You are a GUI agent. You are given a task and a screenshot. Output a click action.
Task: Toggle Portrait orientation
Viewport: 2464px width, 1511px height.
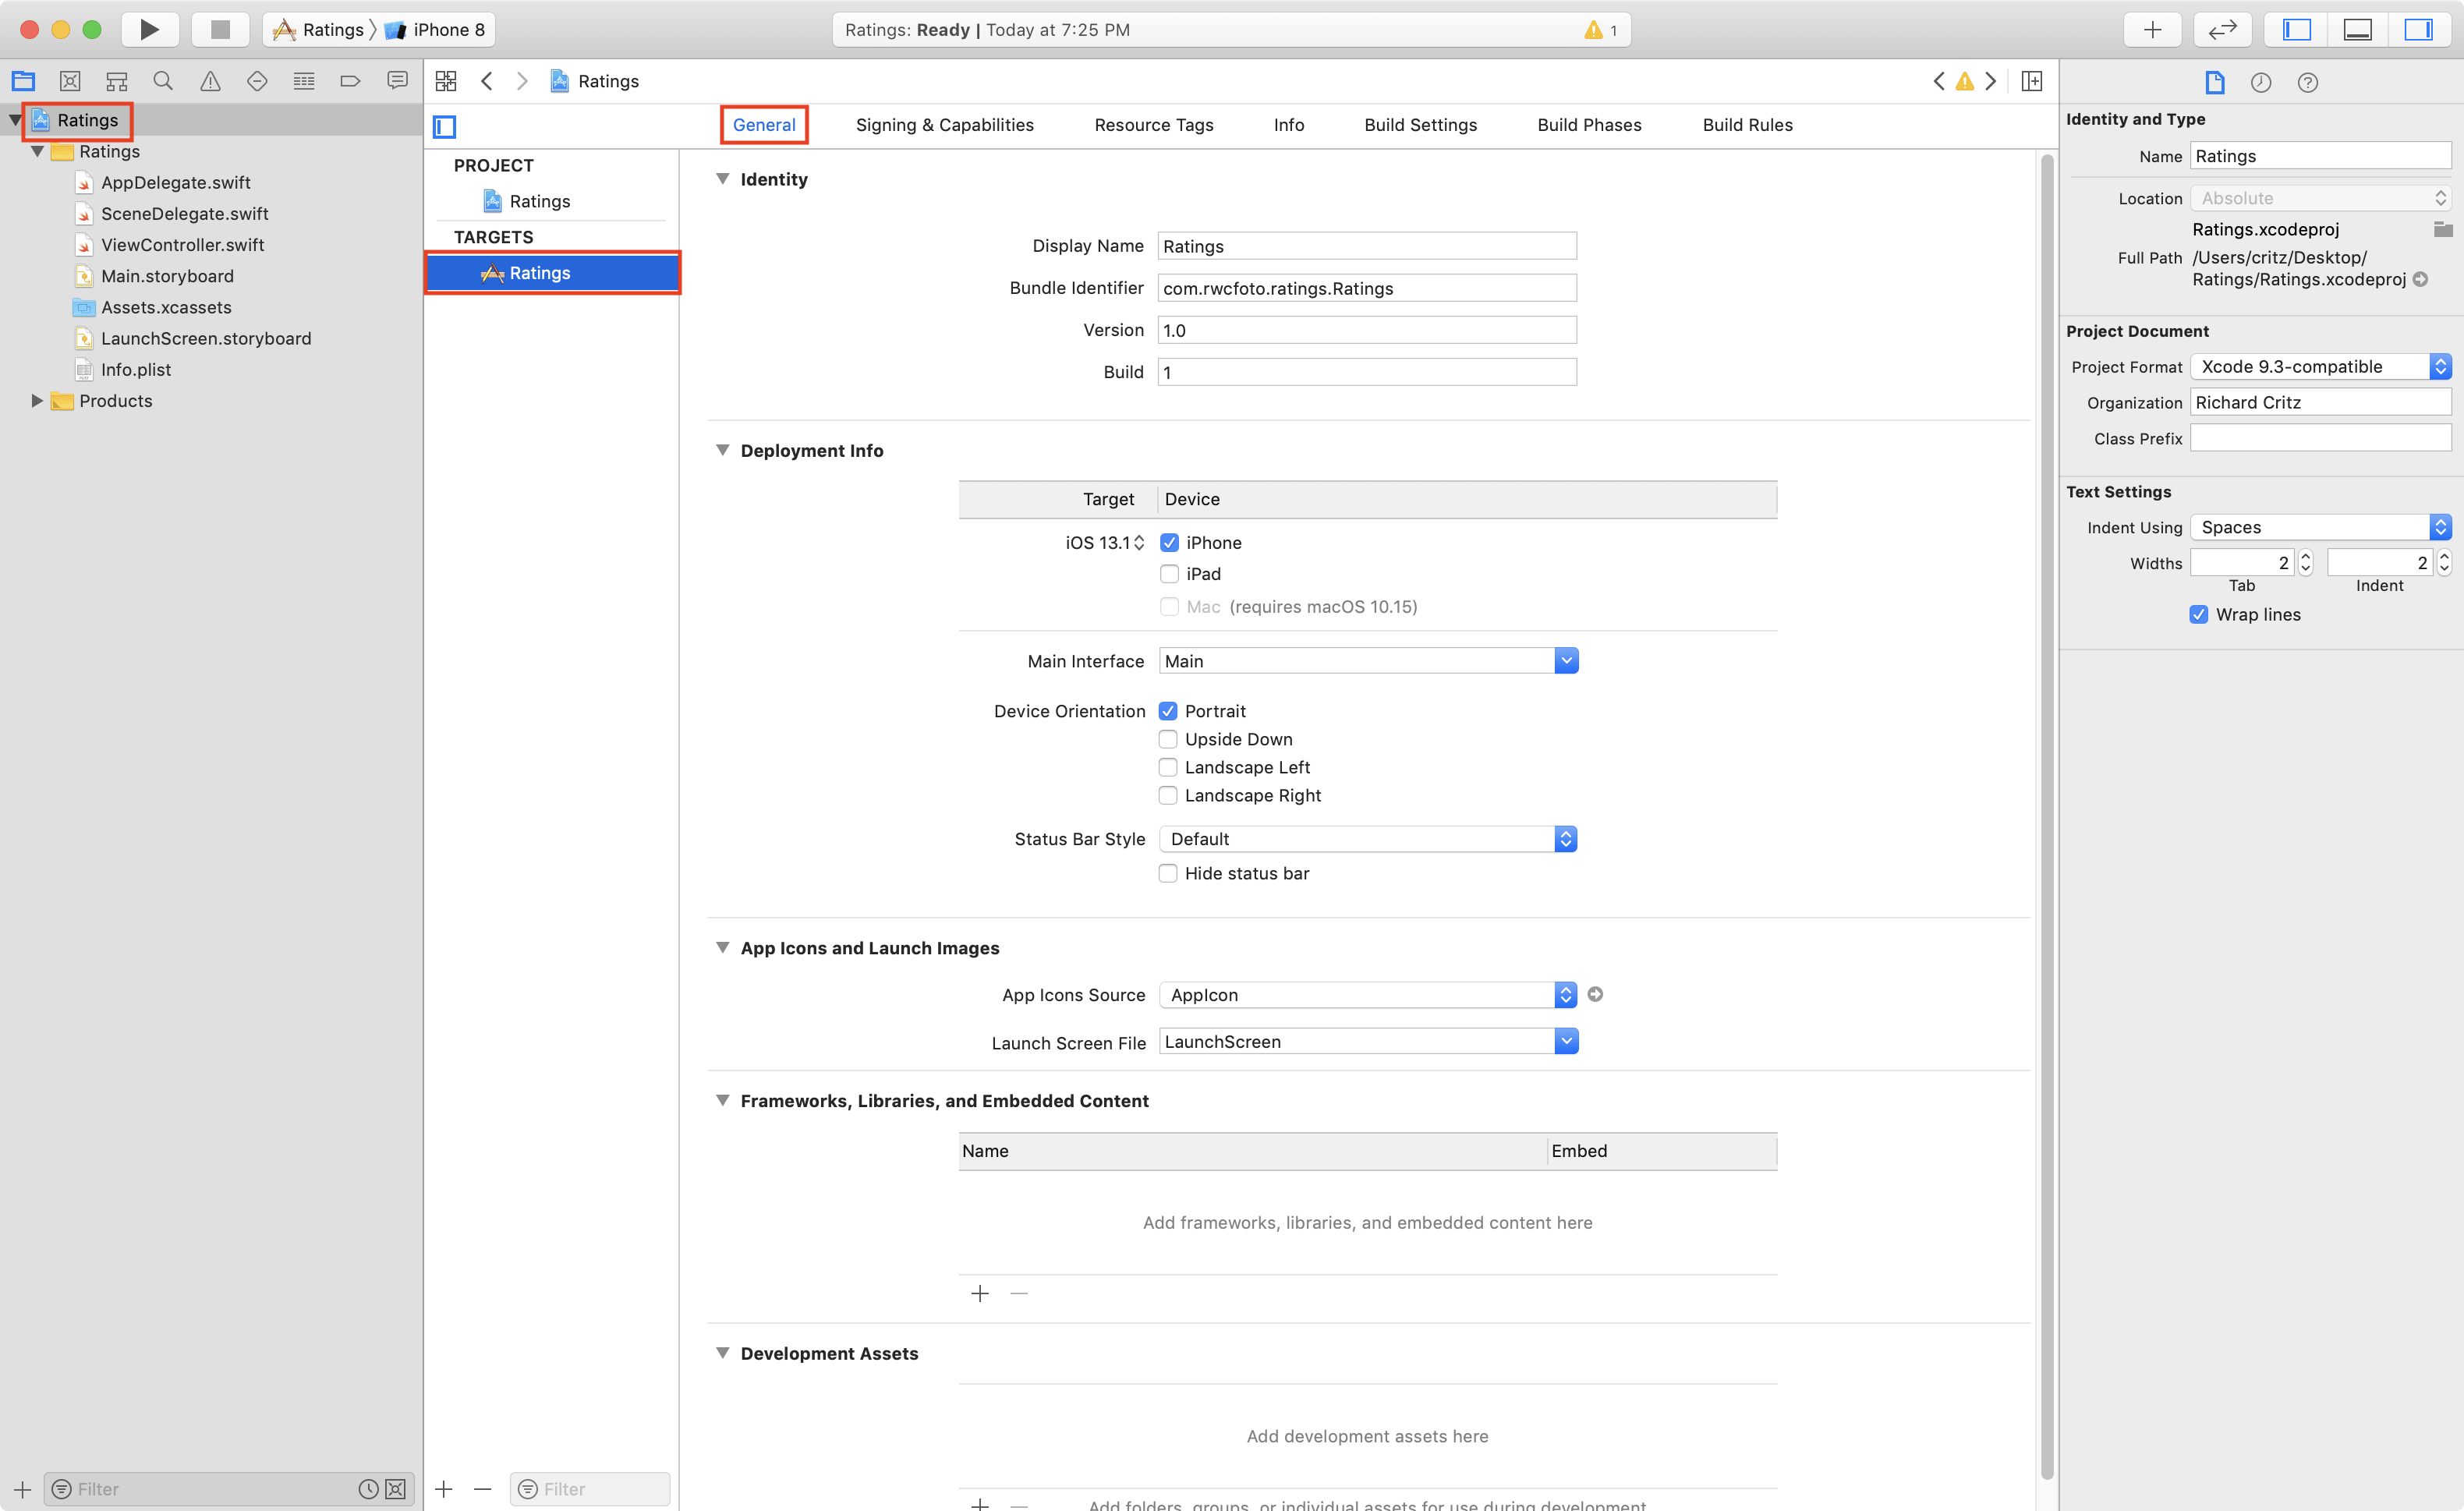[x=1168, y=710]
